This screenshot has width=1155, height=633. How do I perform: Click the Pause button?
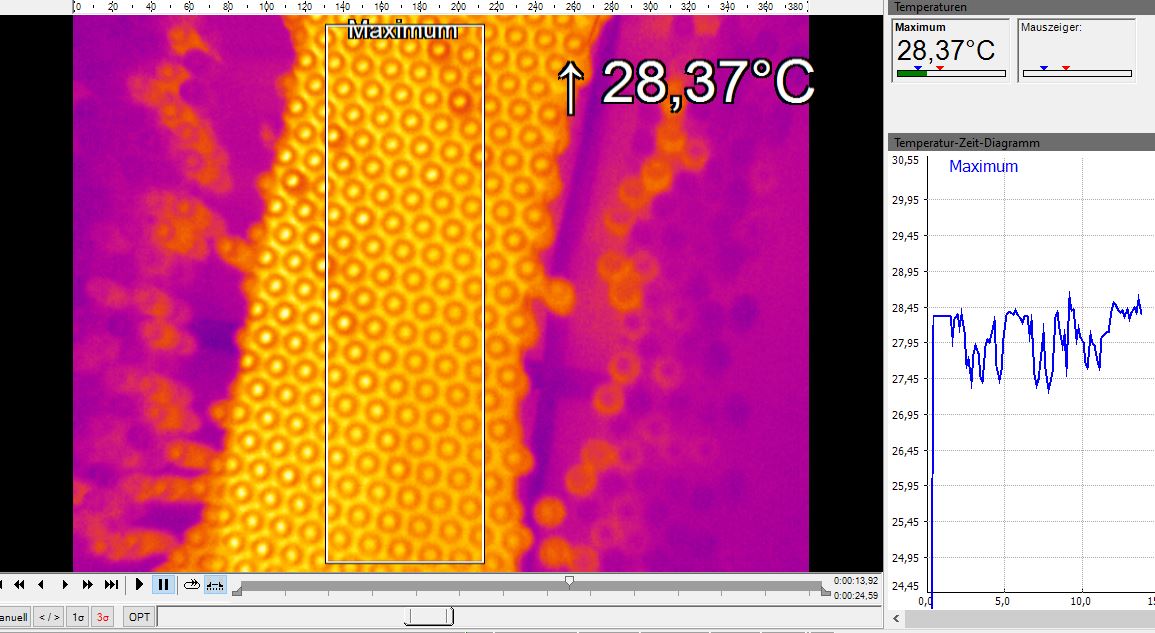coord(164,585)
